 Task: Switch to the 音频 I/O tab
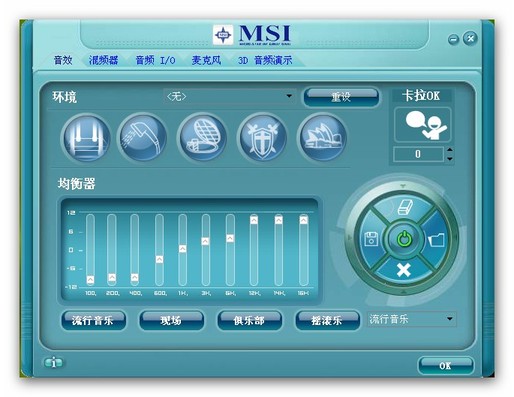pyautogui.click(x=155, y=60)
